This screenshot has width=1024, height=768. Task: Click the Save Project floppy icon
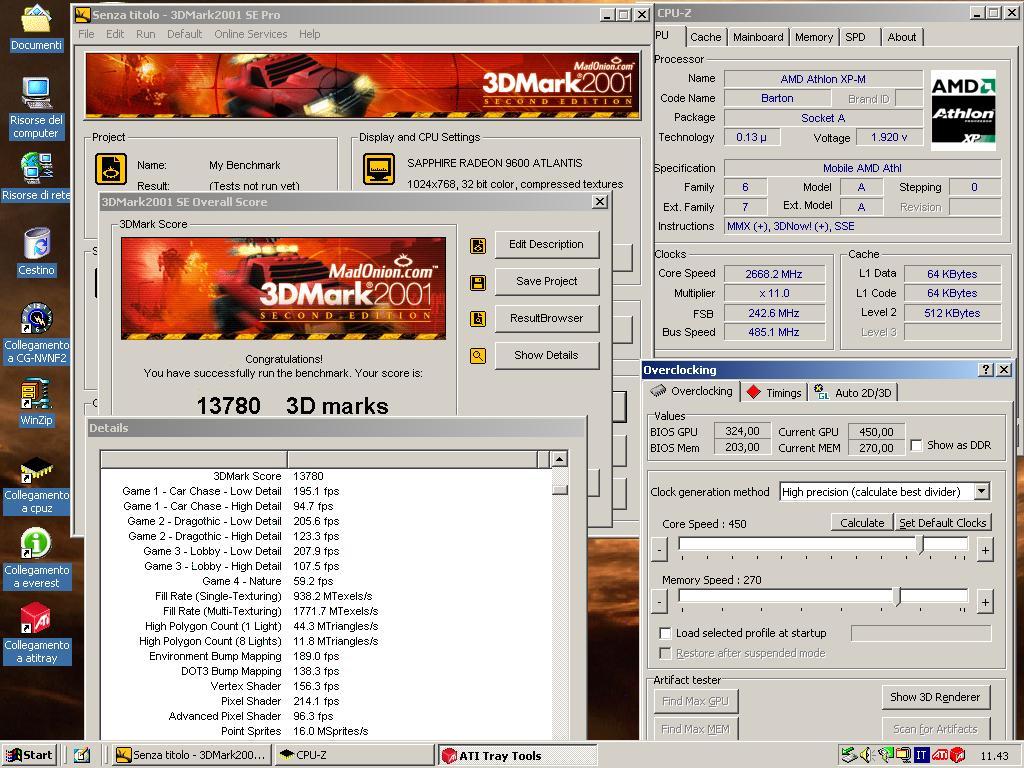478,282
